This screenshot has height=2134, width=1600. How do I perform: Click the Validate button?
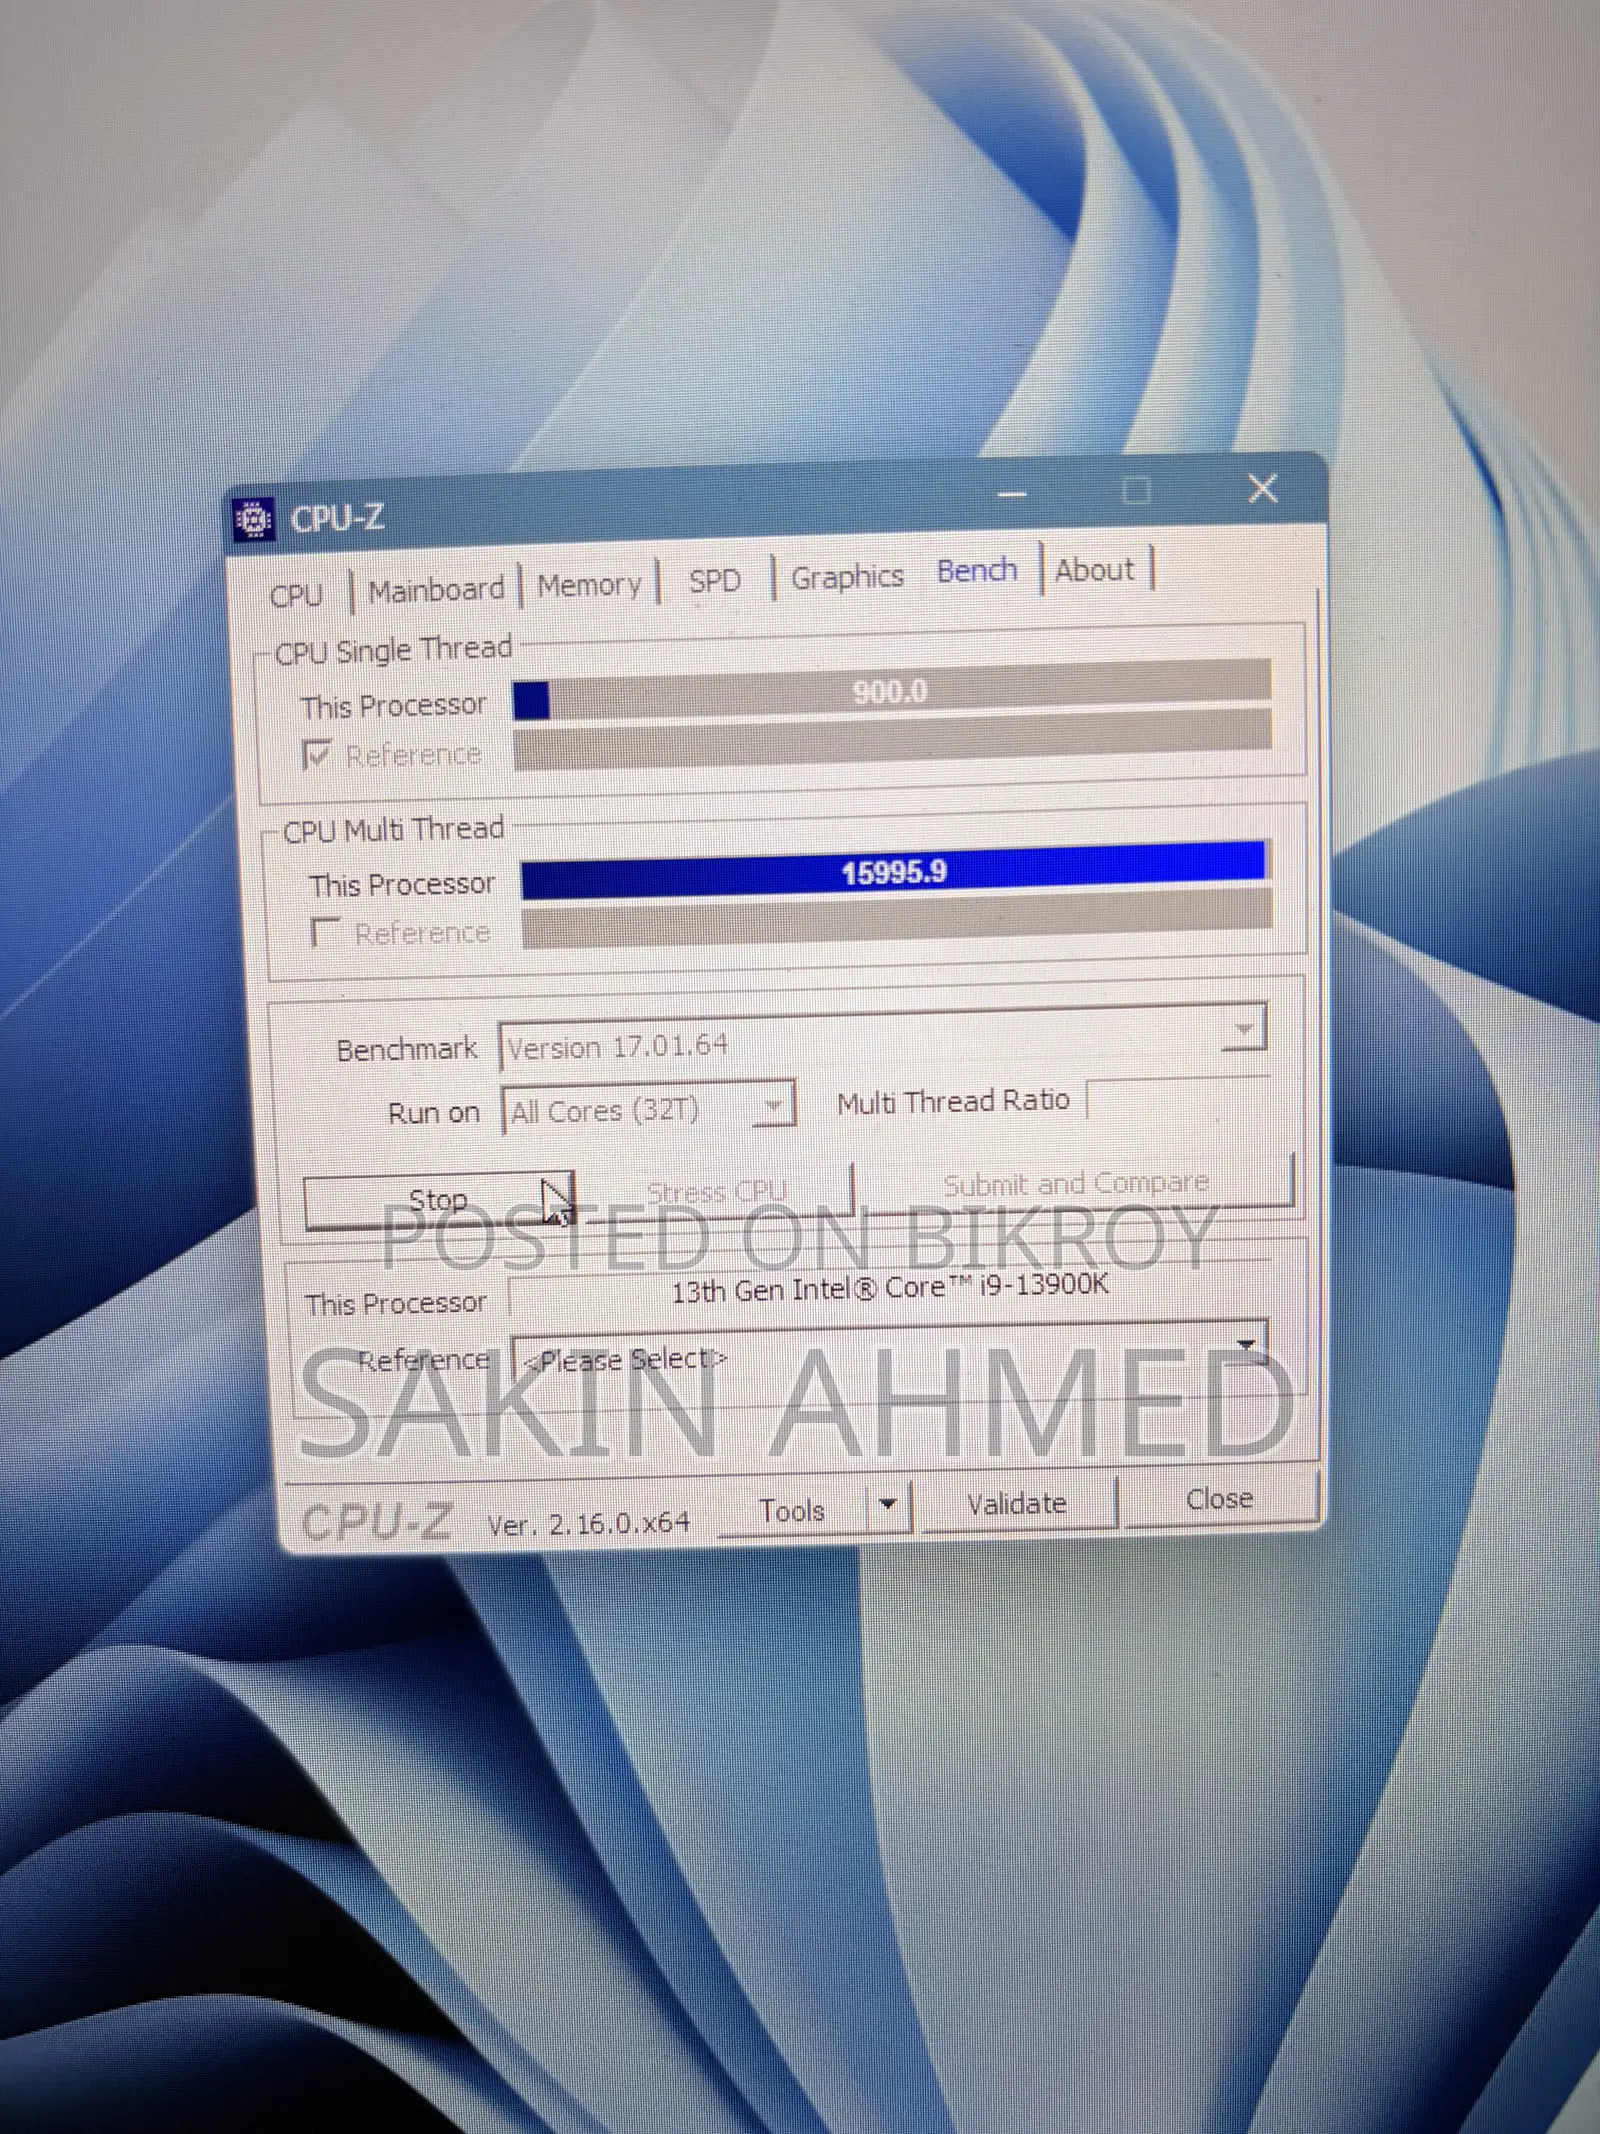point(1017,1503)
